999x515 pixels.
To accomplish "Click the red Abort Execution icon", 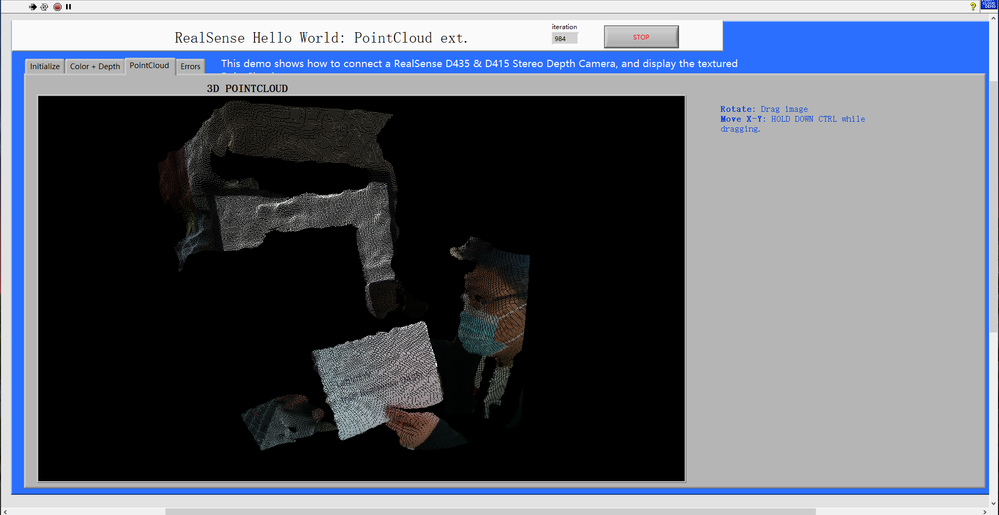I will [57, 6].
